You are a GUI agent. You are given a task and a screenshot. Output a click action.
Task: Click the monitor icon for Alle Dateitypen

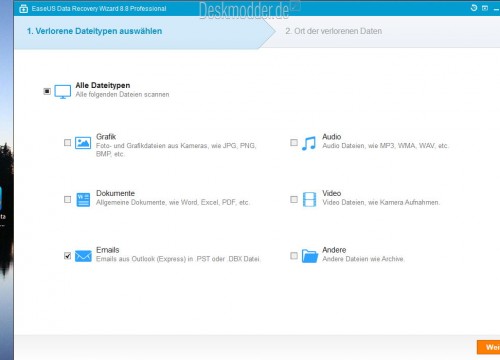point(63,91)
